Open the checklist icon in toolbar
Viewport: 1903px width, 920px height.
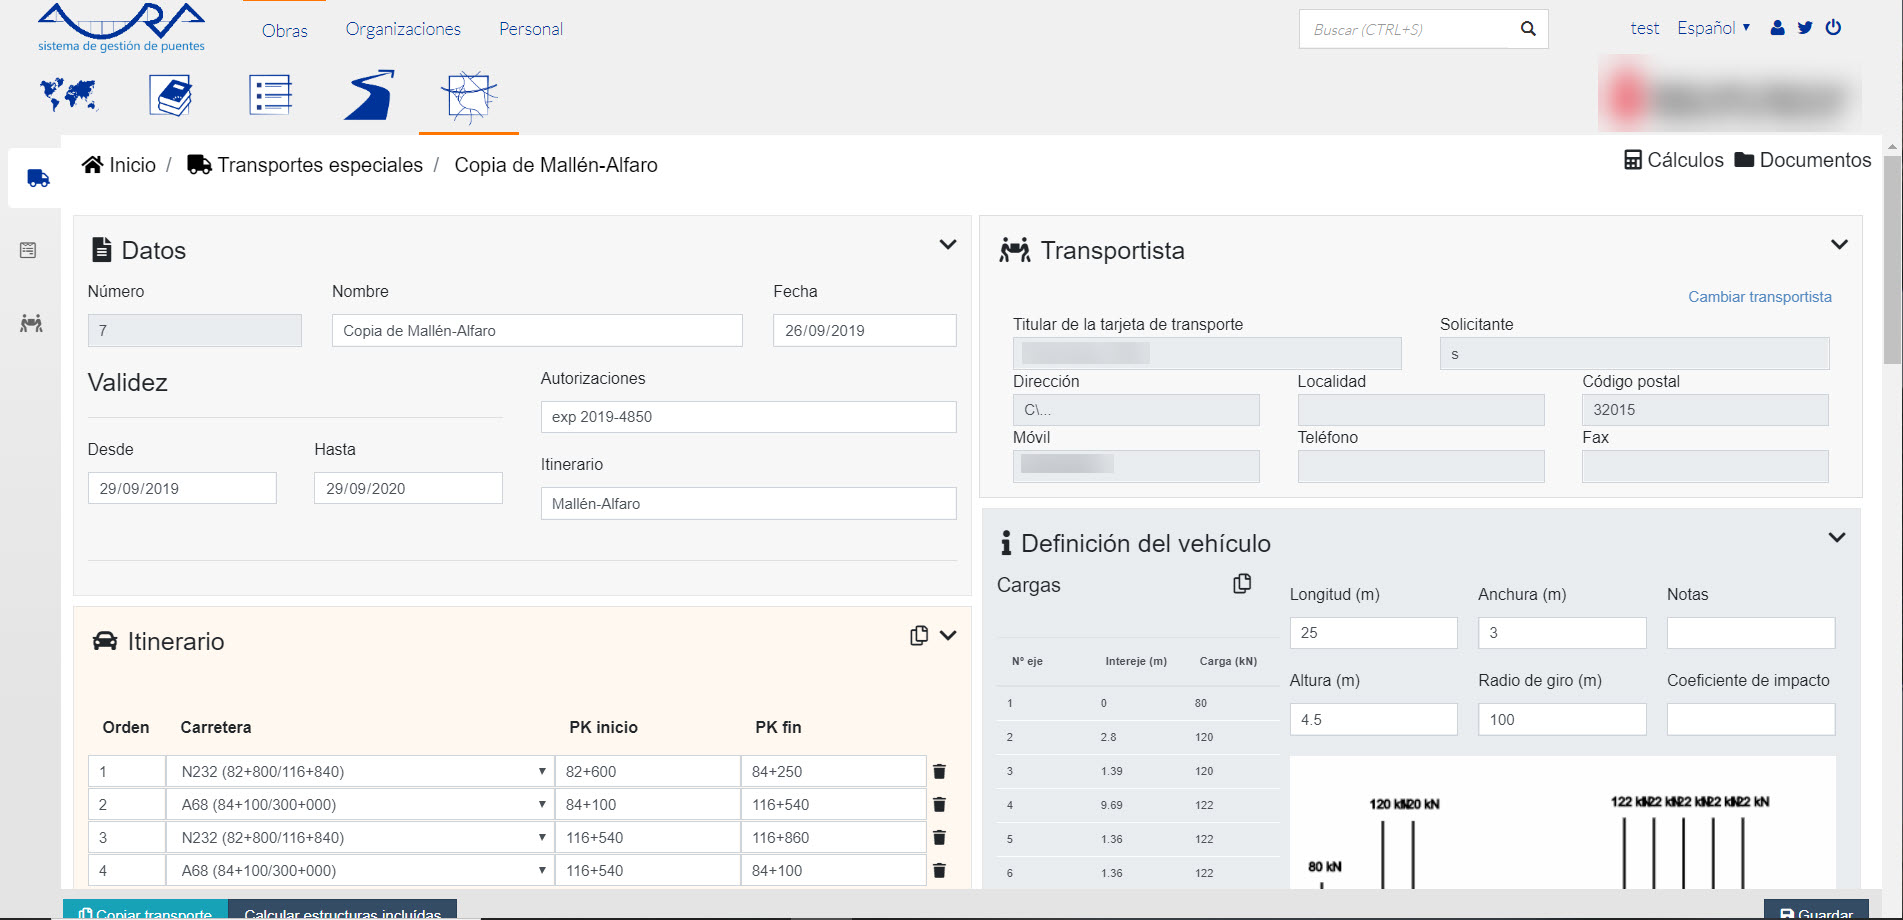[270, 96]
